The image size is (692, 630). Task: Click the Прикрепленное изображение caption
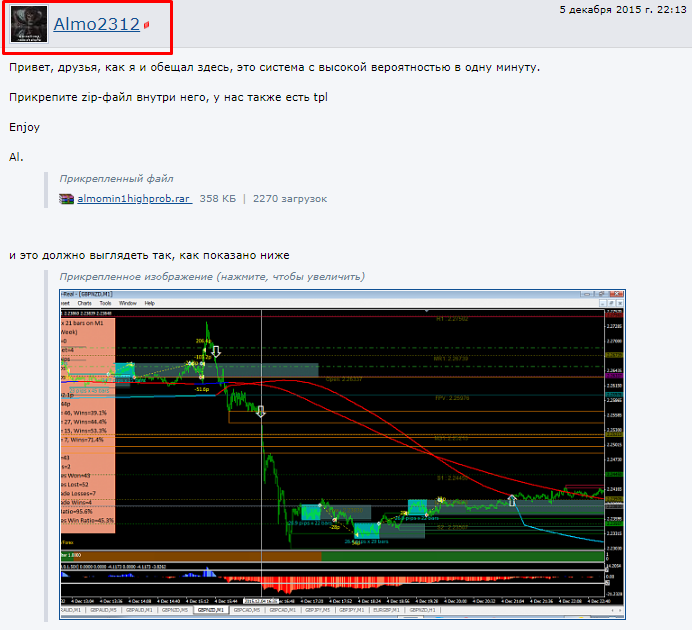(212, 277)
